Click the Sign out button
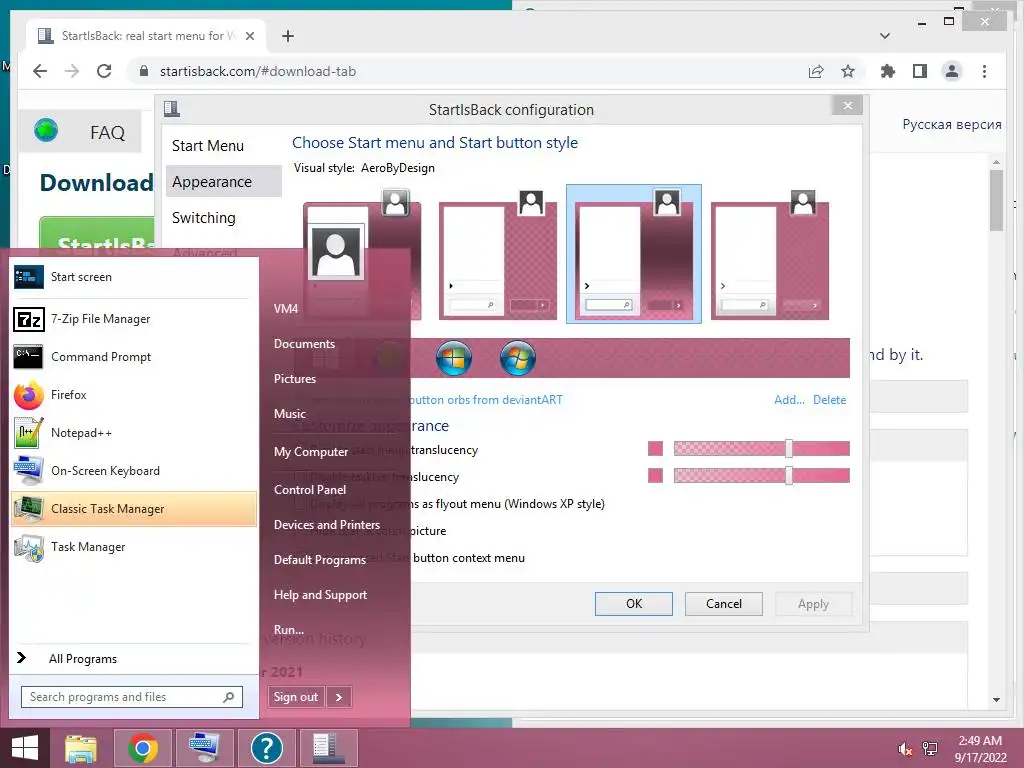 point(296,697)
